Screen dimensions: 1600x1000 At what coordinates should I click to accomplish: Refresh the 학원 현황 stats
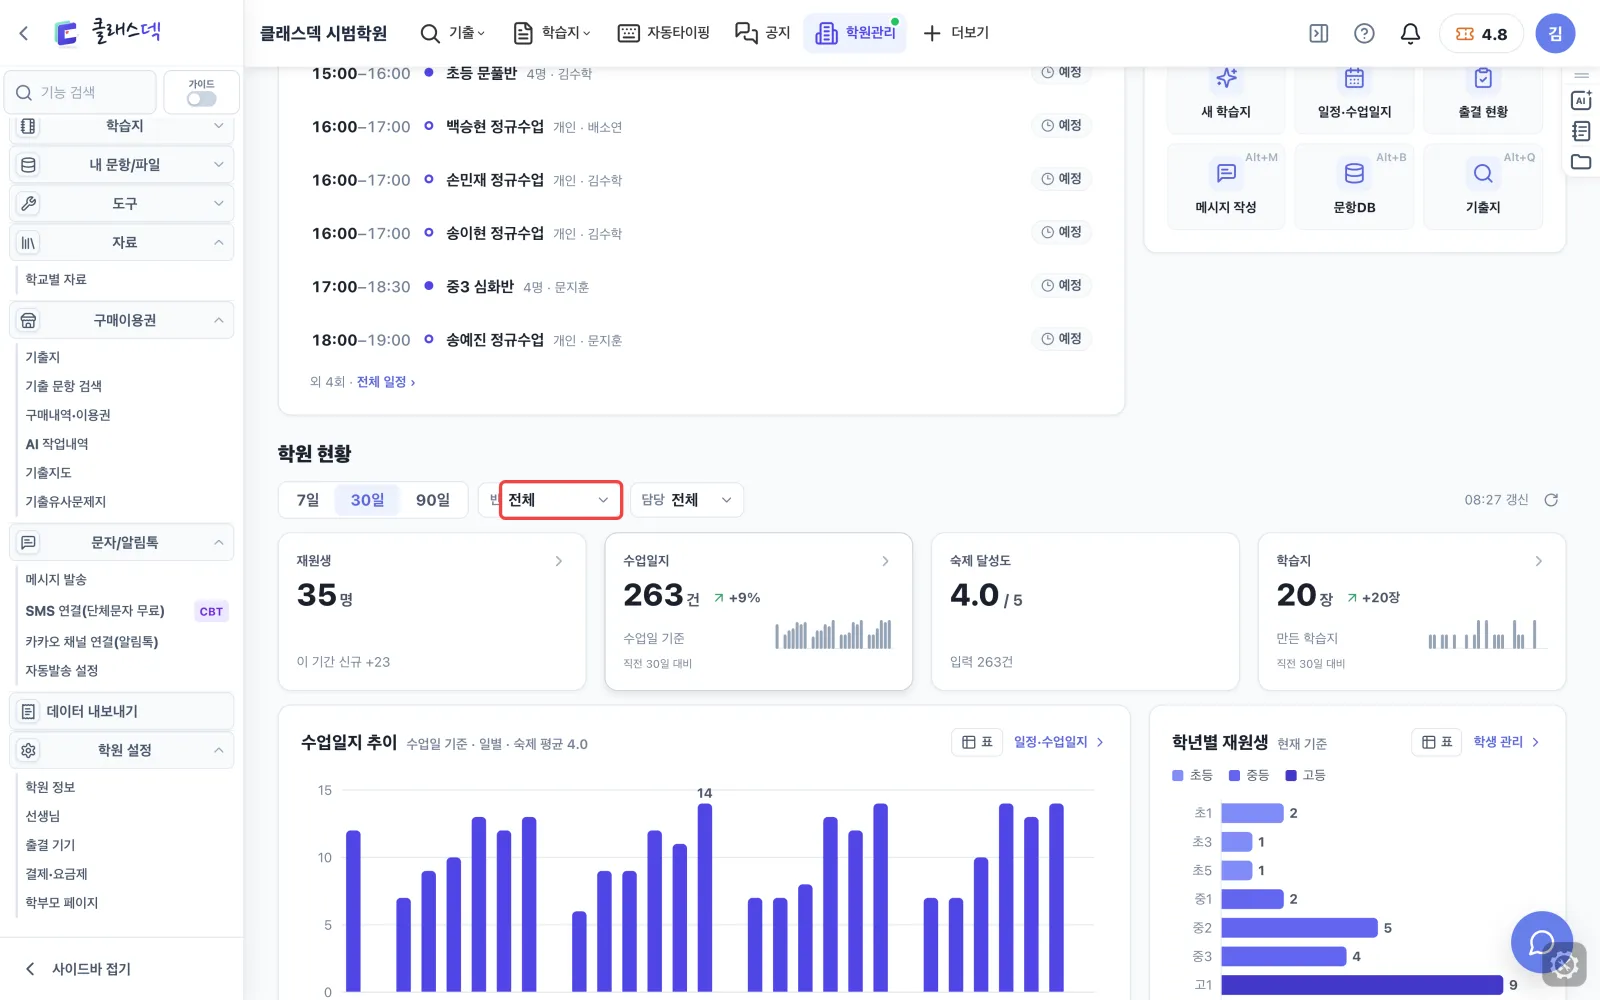pos(1551,500)
